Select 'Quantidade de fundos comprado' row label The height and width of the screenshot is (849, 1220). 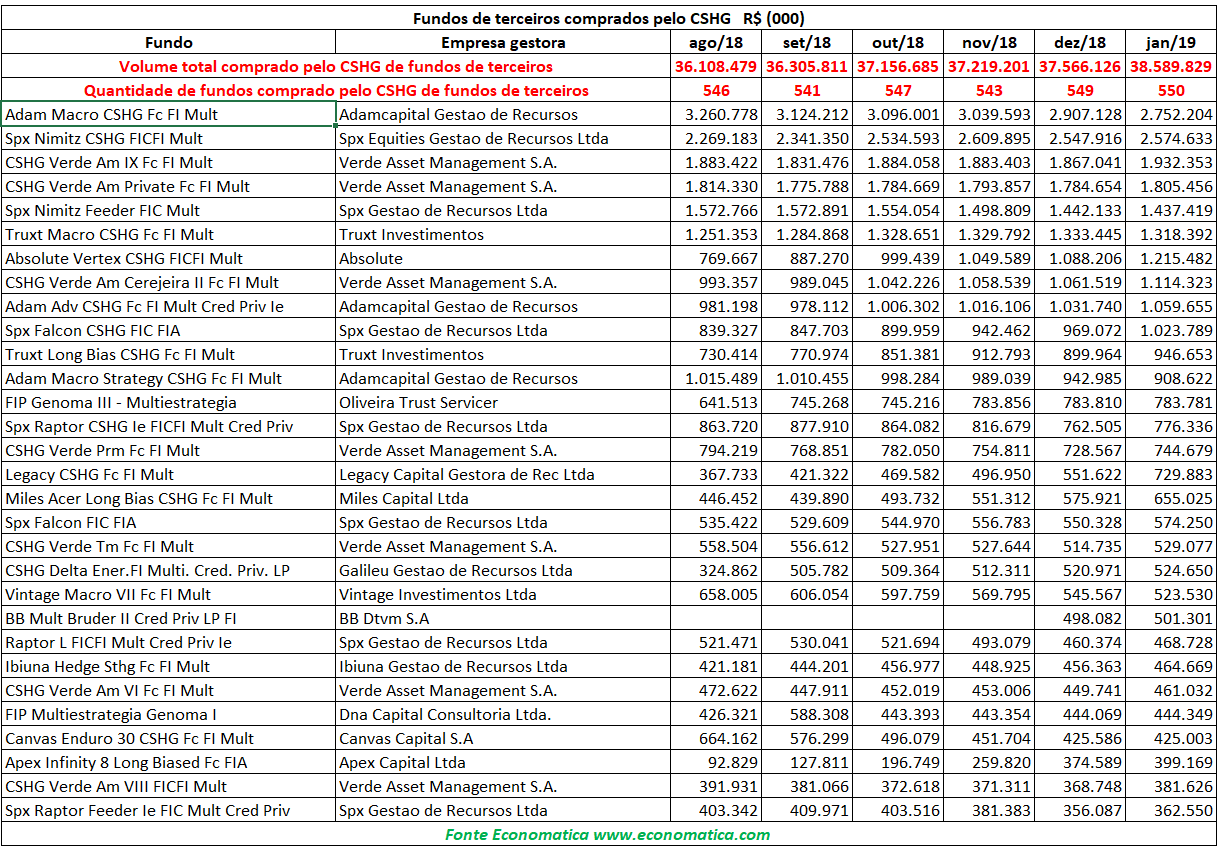[x=335, y=91]
